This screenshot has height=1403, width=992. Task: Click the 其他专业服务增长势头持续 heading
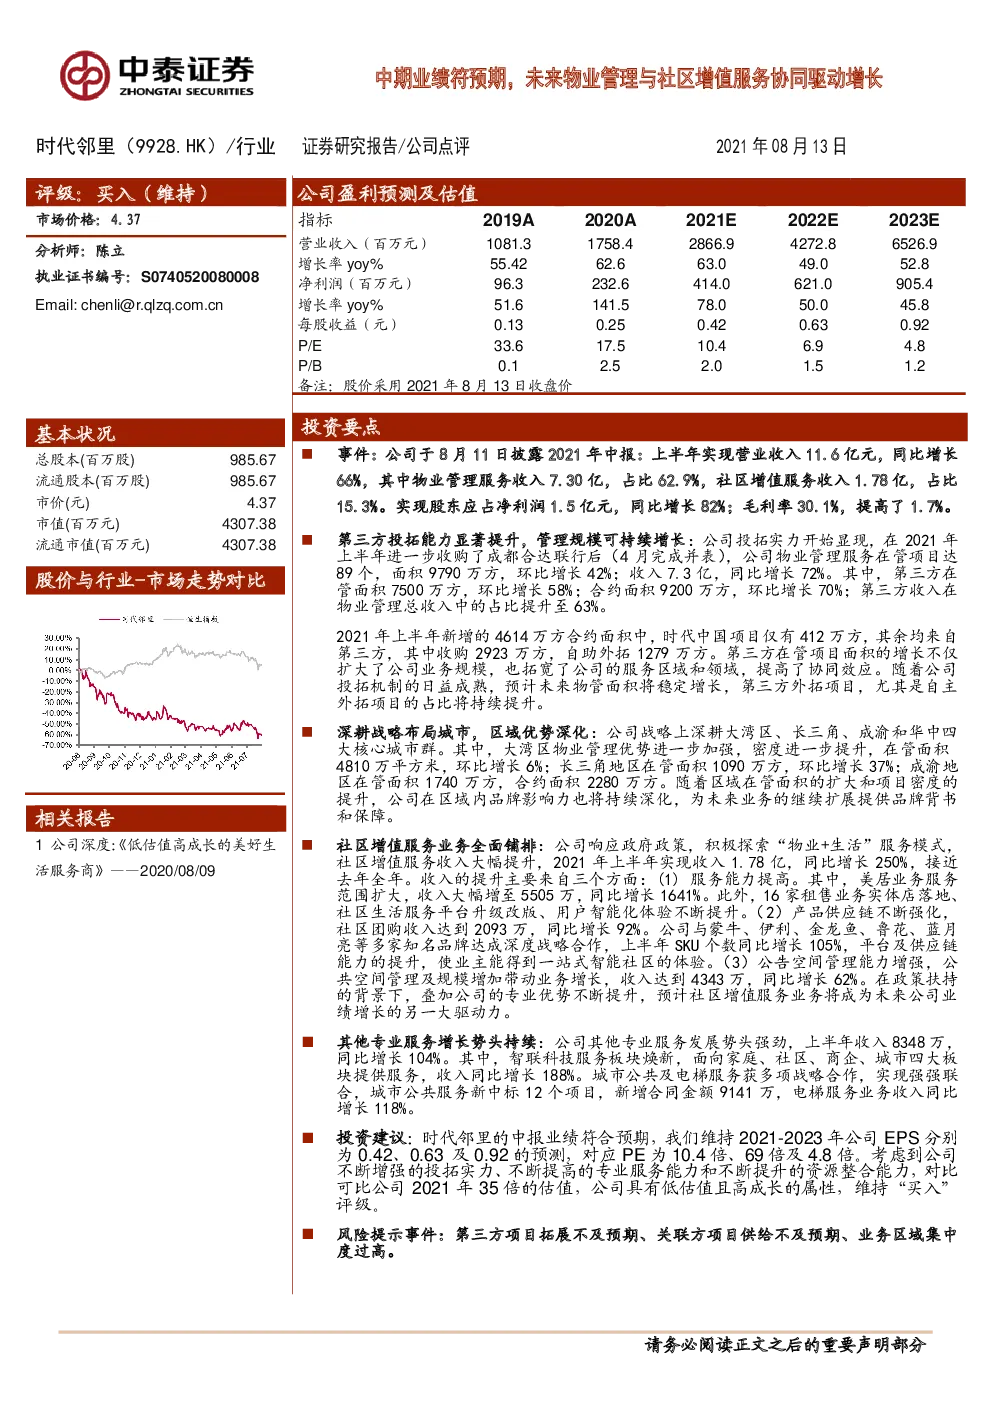437,1042
